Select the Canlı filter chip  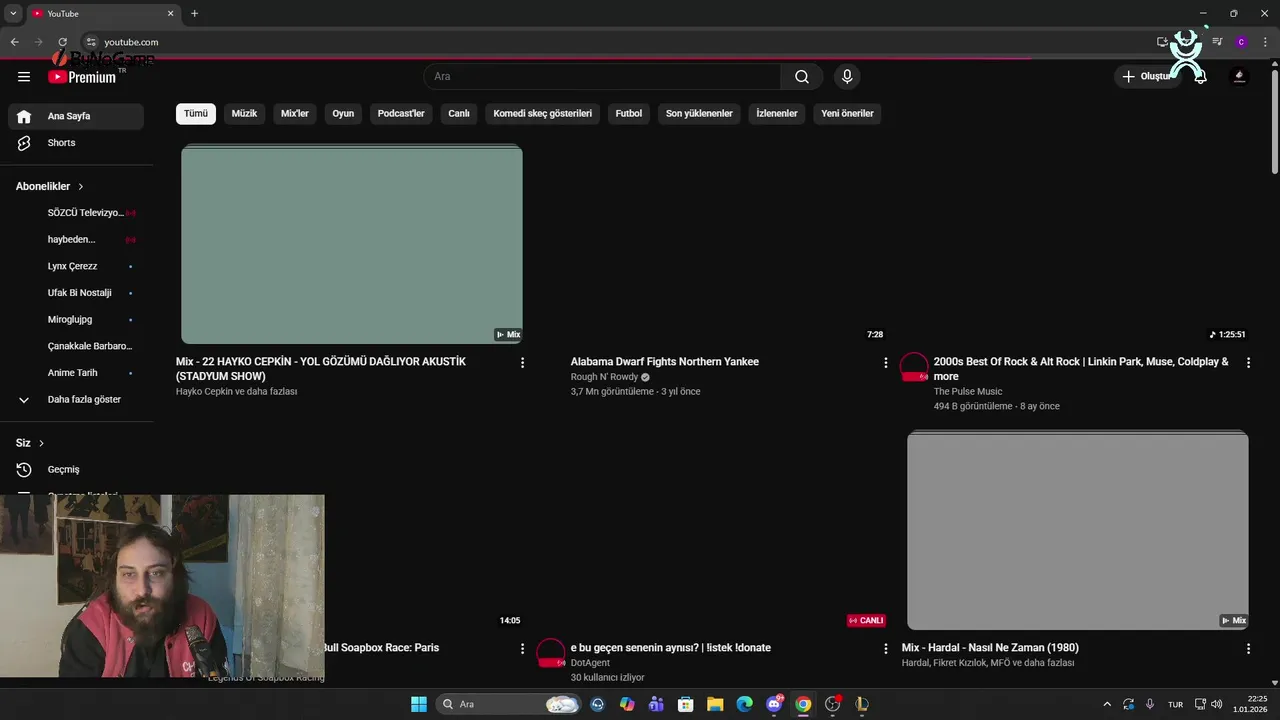point(459,113)
